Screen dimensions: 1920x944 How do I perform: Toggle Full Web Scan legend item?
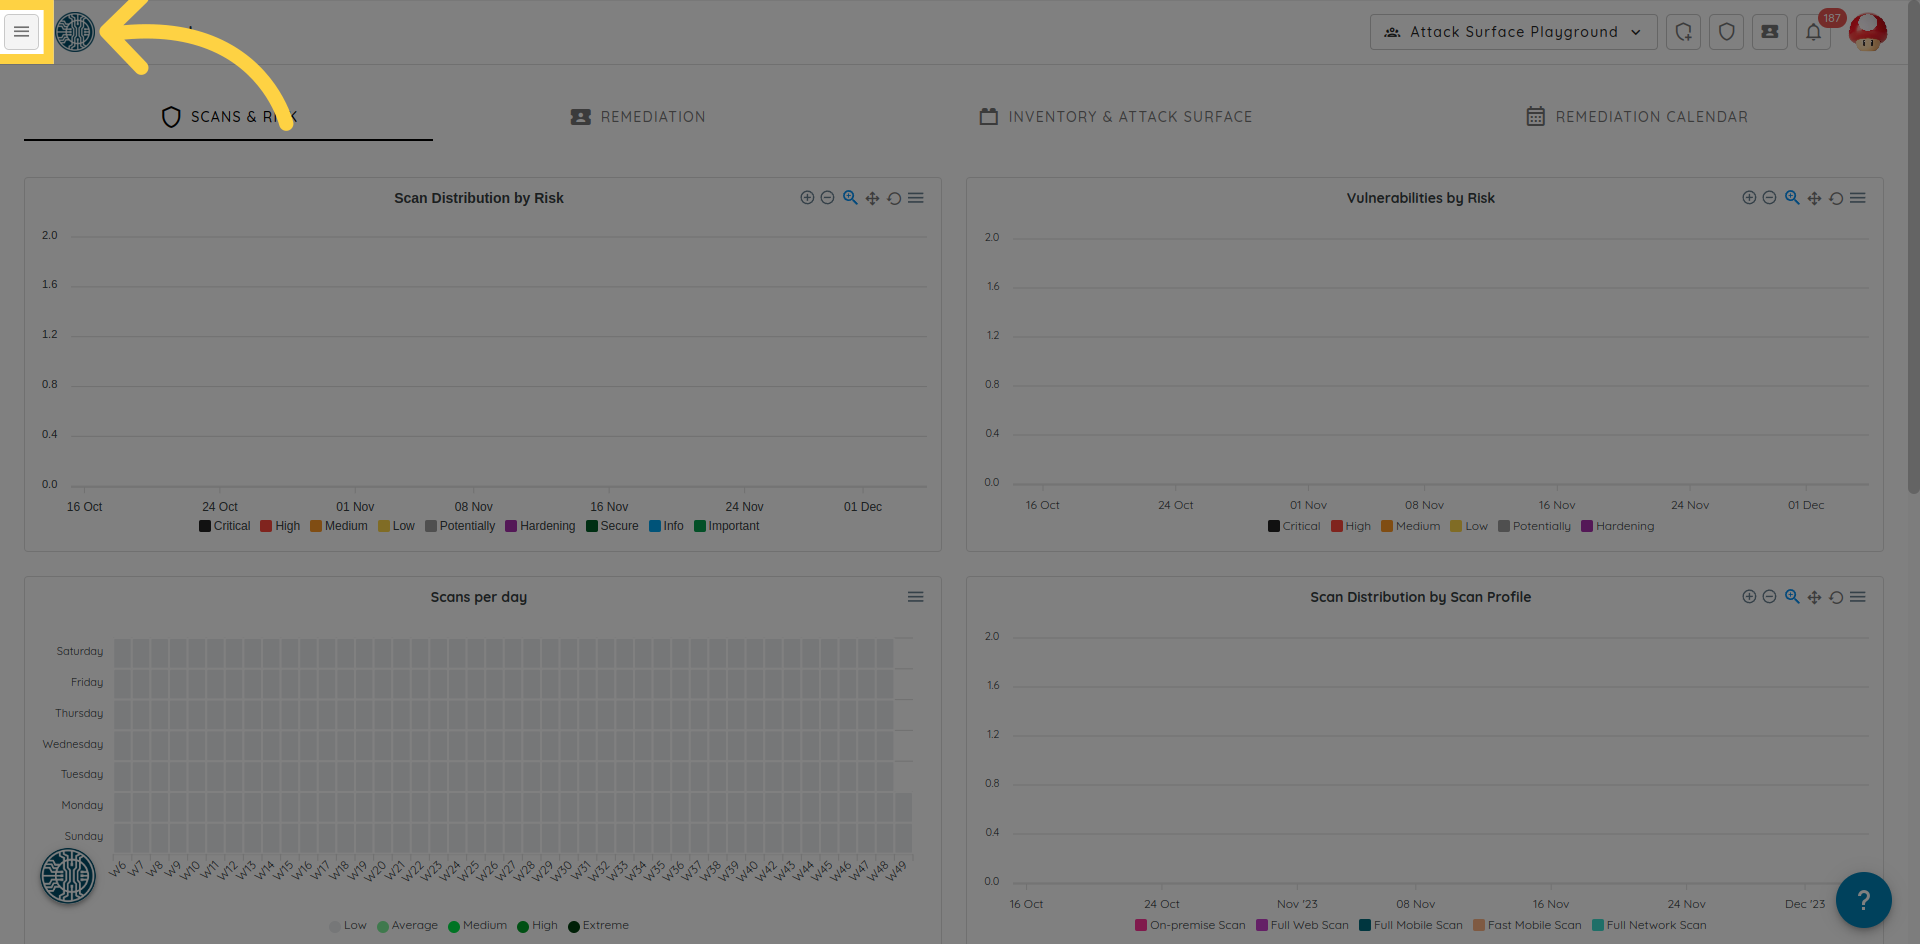click(1302, 925)
